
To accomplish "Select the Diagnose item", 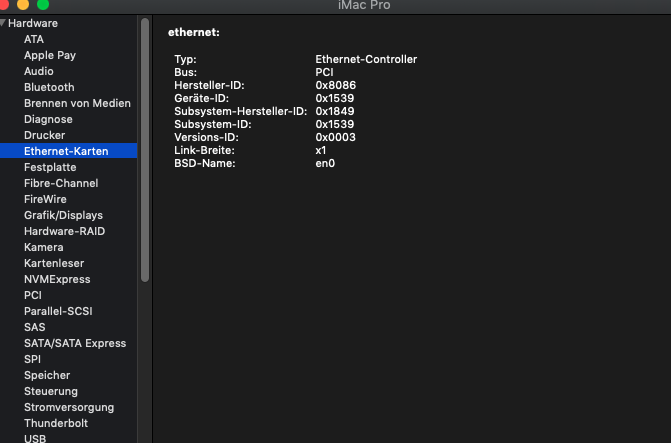I will click(x=48, y=119).
